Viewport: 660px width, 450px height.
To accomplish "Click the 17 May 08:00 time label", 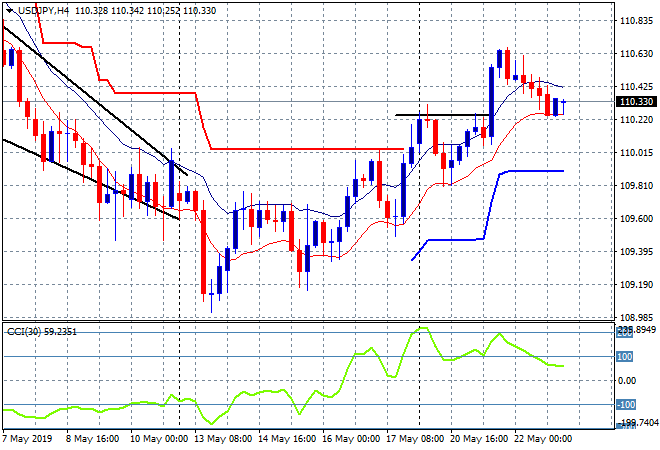I will pyautogui.click(x=415, y=439).
